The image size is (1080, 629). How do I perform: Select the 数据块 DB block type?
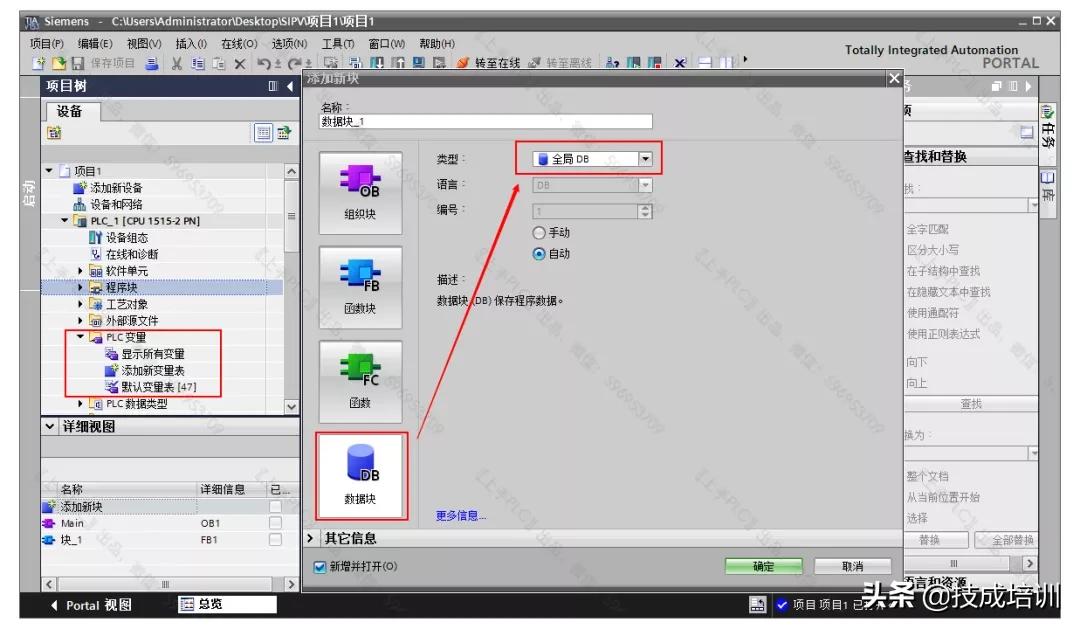click(360, 476)
